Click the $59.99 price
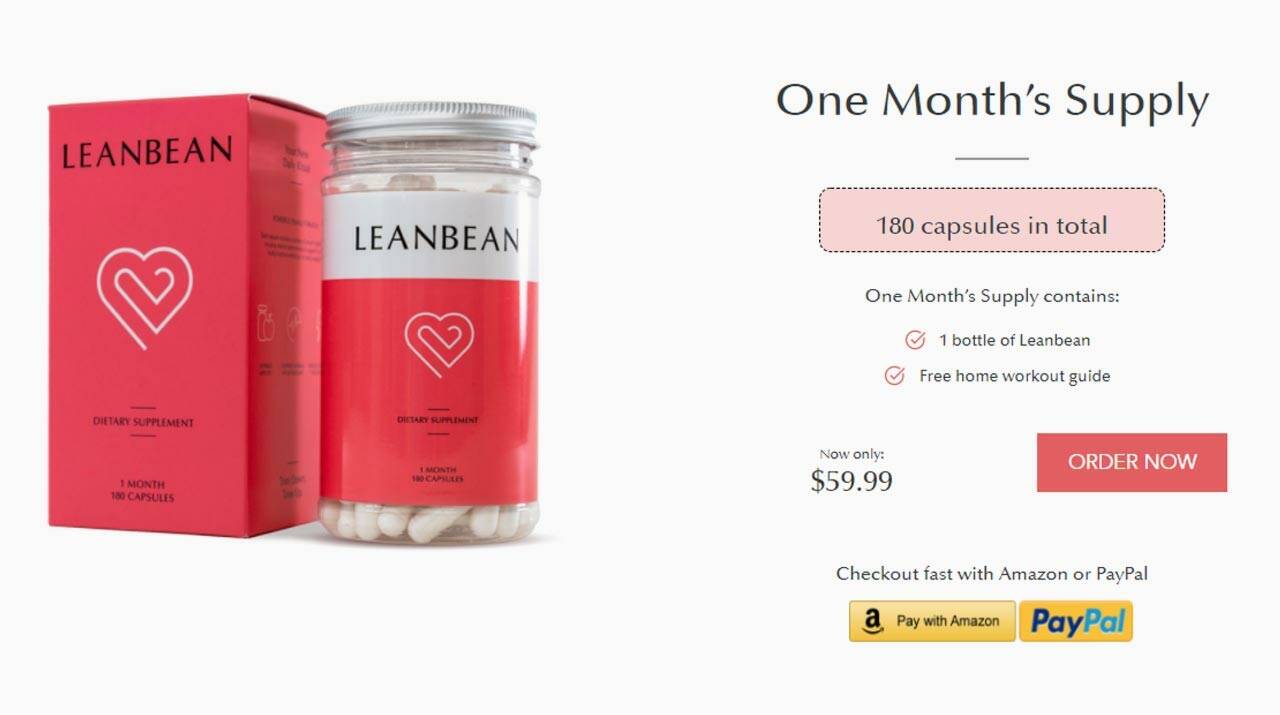Screen dimensions: 1280x715 (851, 481)
